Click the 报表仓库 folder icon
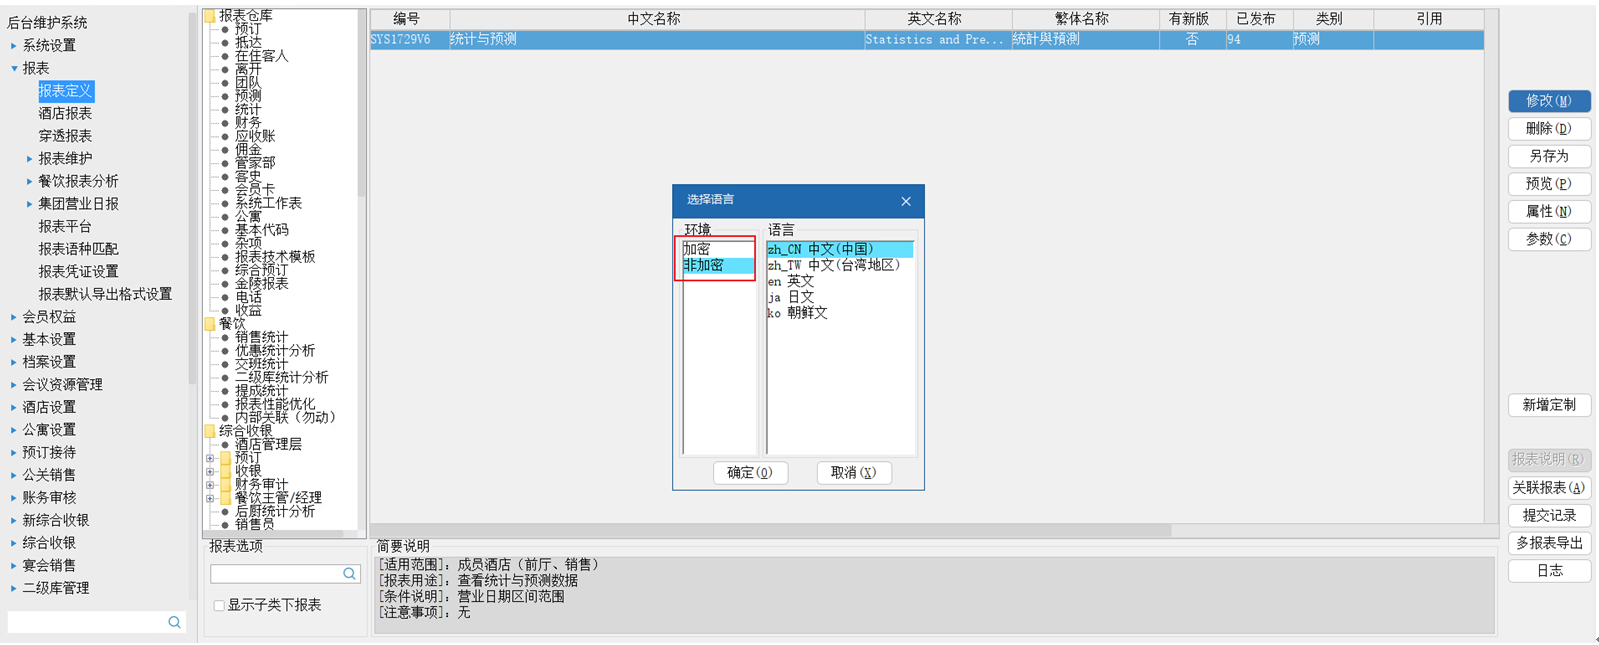Screen dimensions: 1599x645 point(210,16)
